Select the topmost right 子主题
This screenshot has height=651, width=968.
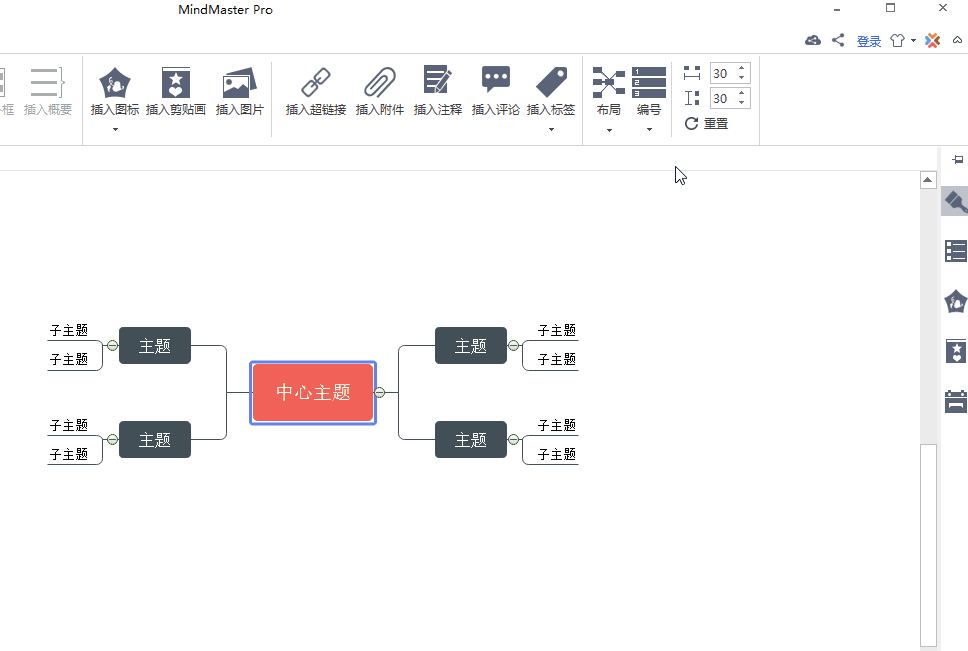click(557, 331)
